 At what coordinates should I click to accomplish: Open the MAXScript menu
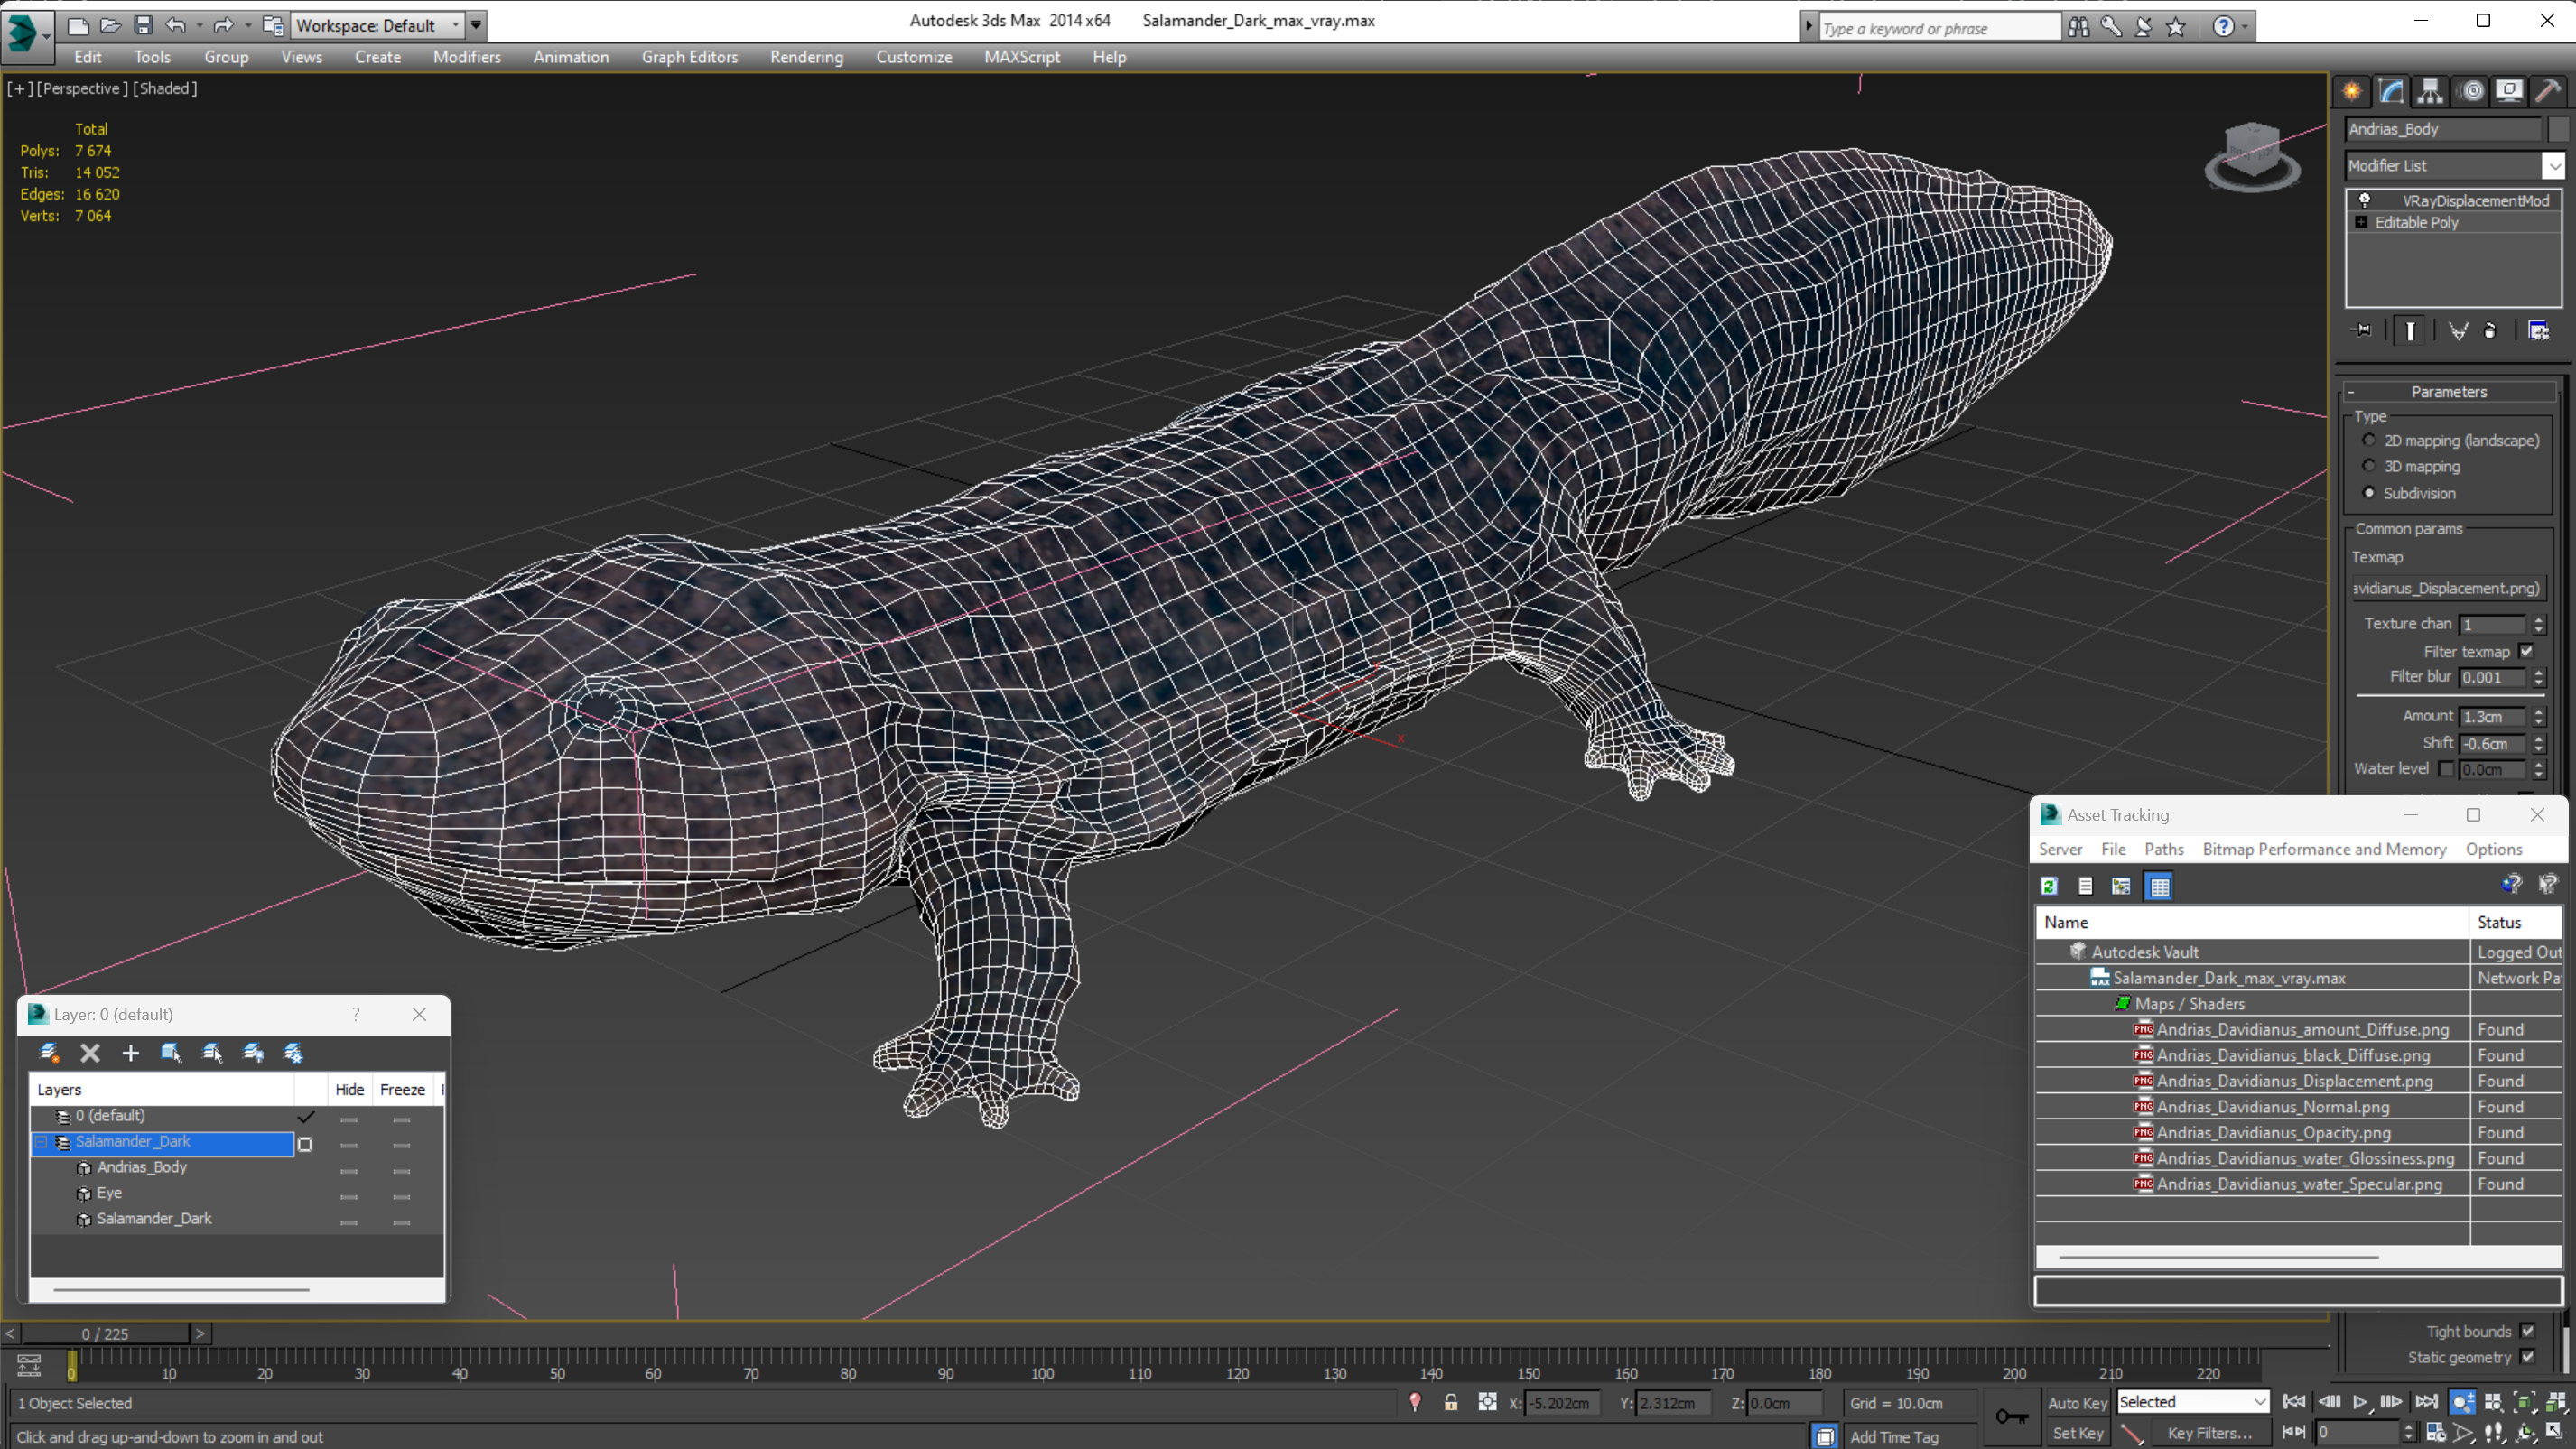[x=1021, y=57]
